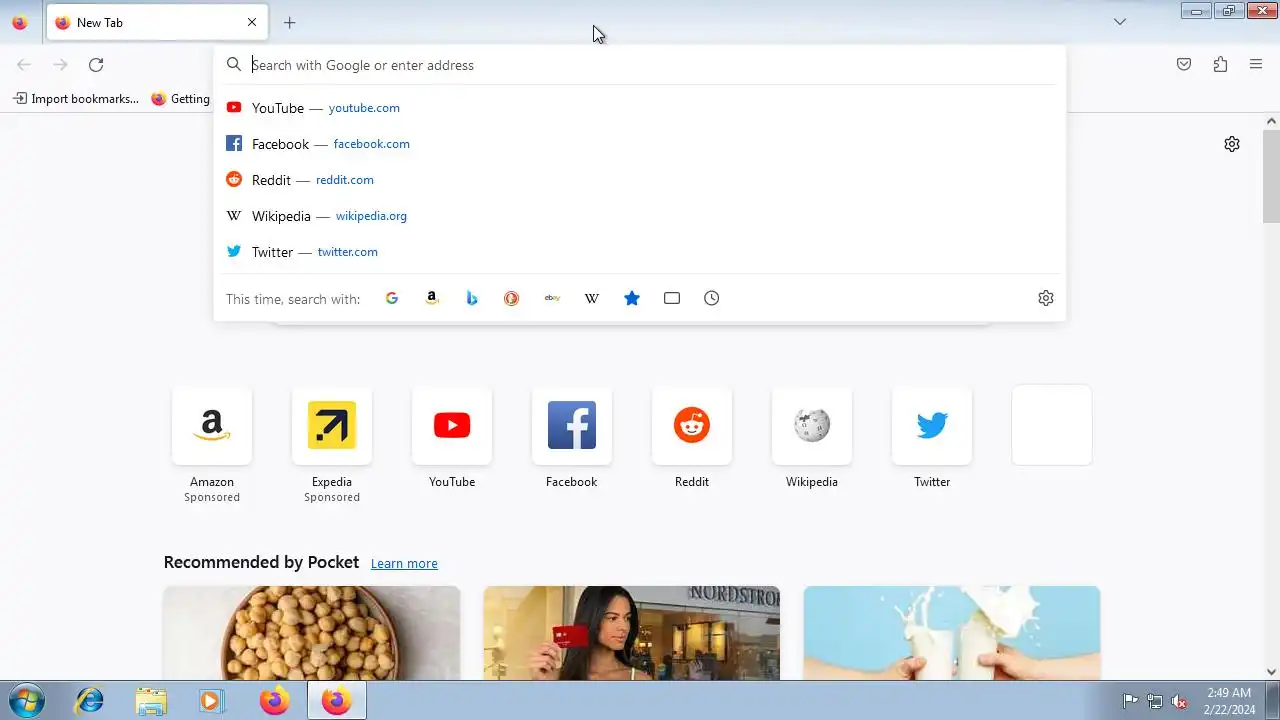Click the vertical page scrollbar thumb
The width and height of the screenshot is (1280, 720).
(x=1271, y=175)
